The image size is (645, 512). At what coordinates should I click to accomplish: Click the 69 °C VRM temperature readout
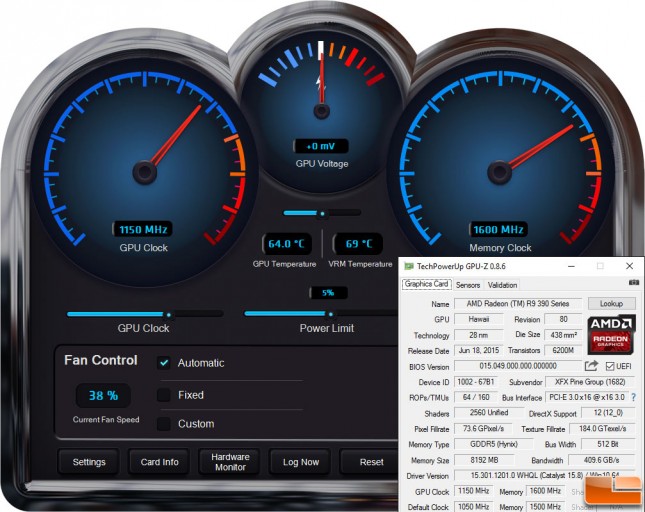tap(358, 244)
